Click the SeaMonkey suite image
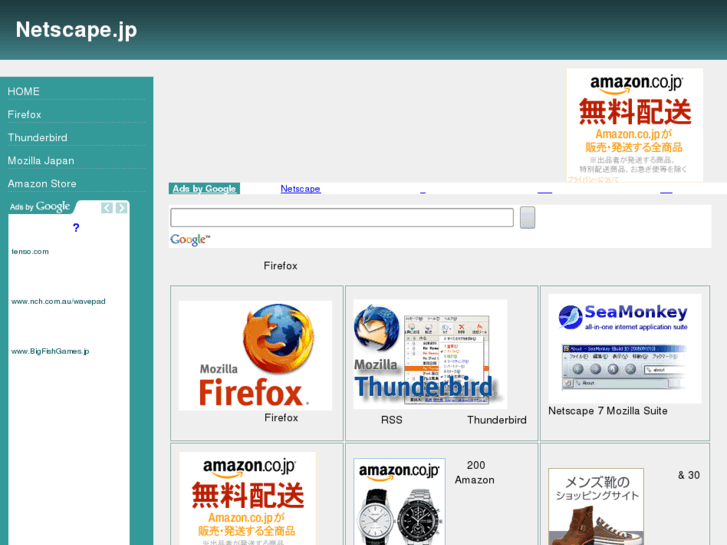This screenshot has height=545, width=727. tap(625, 349)
